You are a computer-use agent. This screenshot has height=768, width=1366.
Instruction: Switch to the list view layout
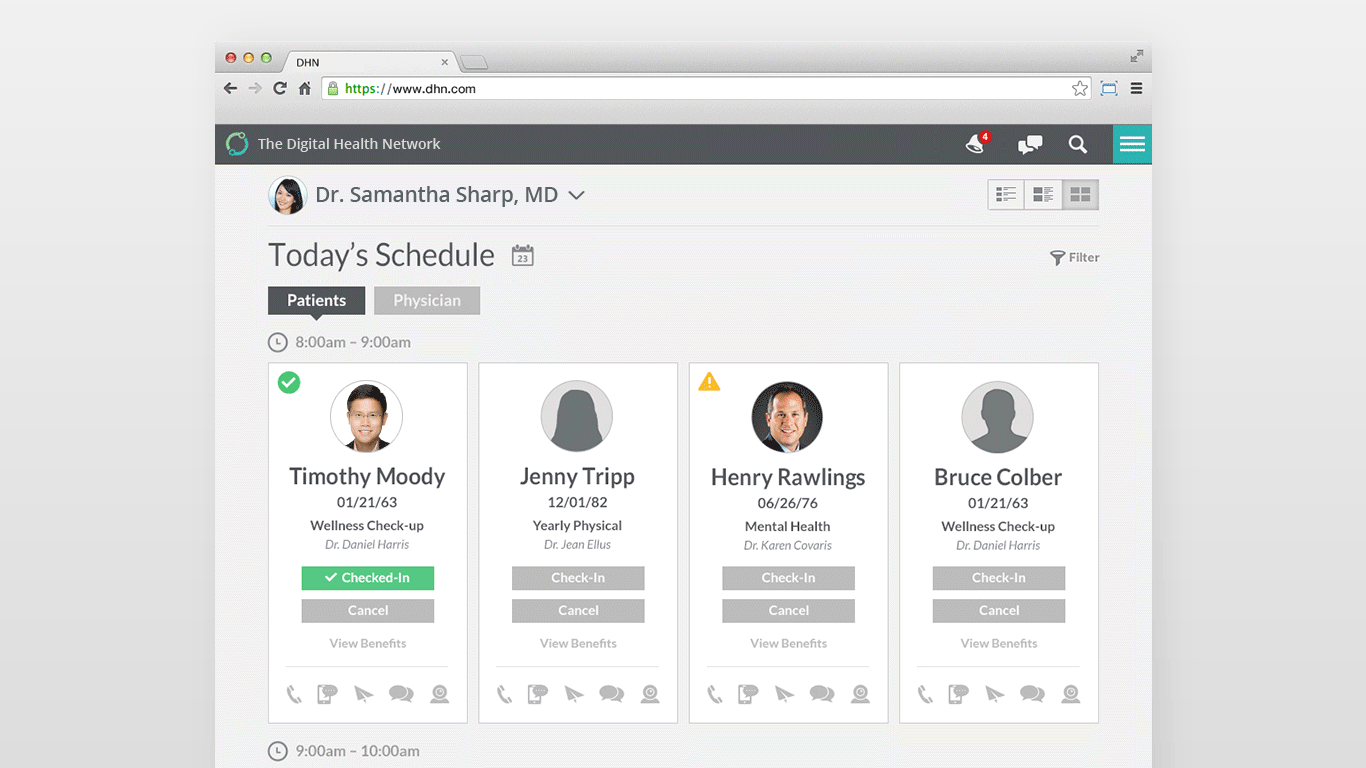pos(1006,195)
